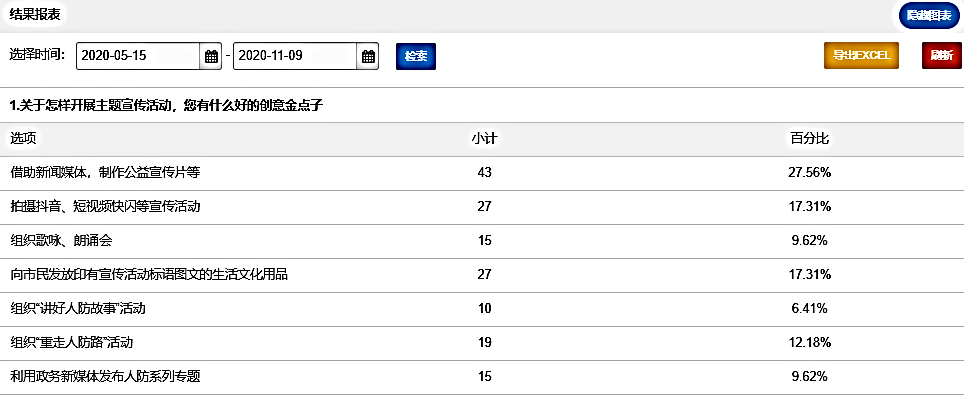This screenshot has height=403, width=964.
Task: Export results with 导出EXCEL button
Action: click(860, 56)
